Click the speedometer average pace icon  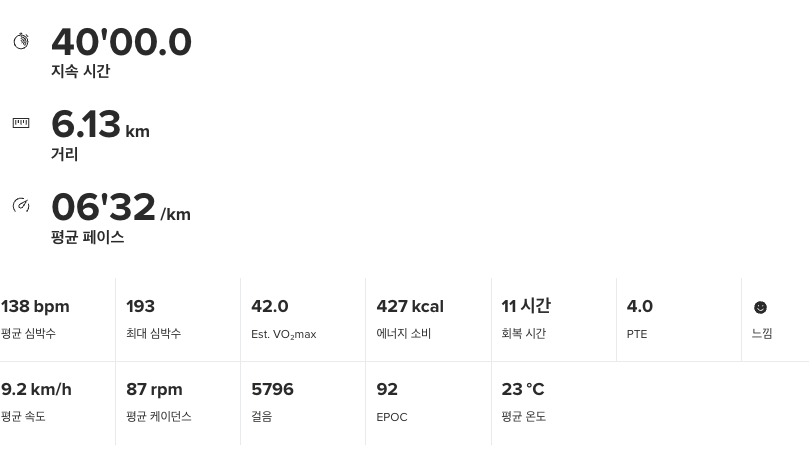tap(21, 205)
